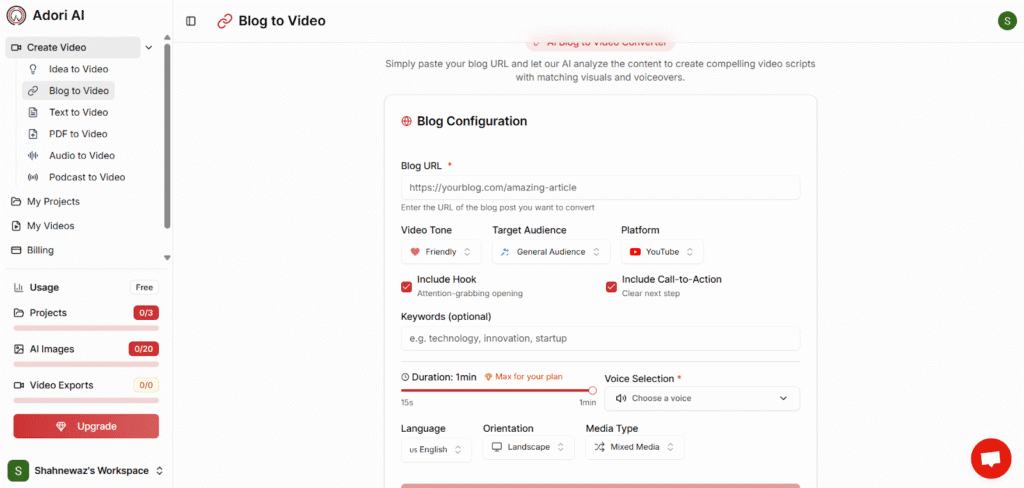The width and height of the screenshot is (1024, 488).
Task: Click the Create Video camera icon
Action: (x=16, y=48)
